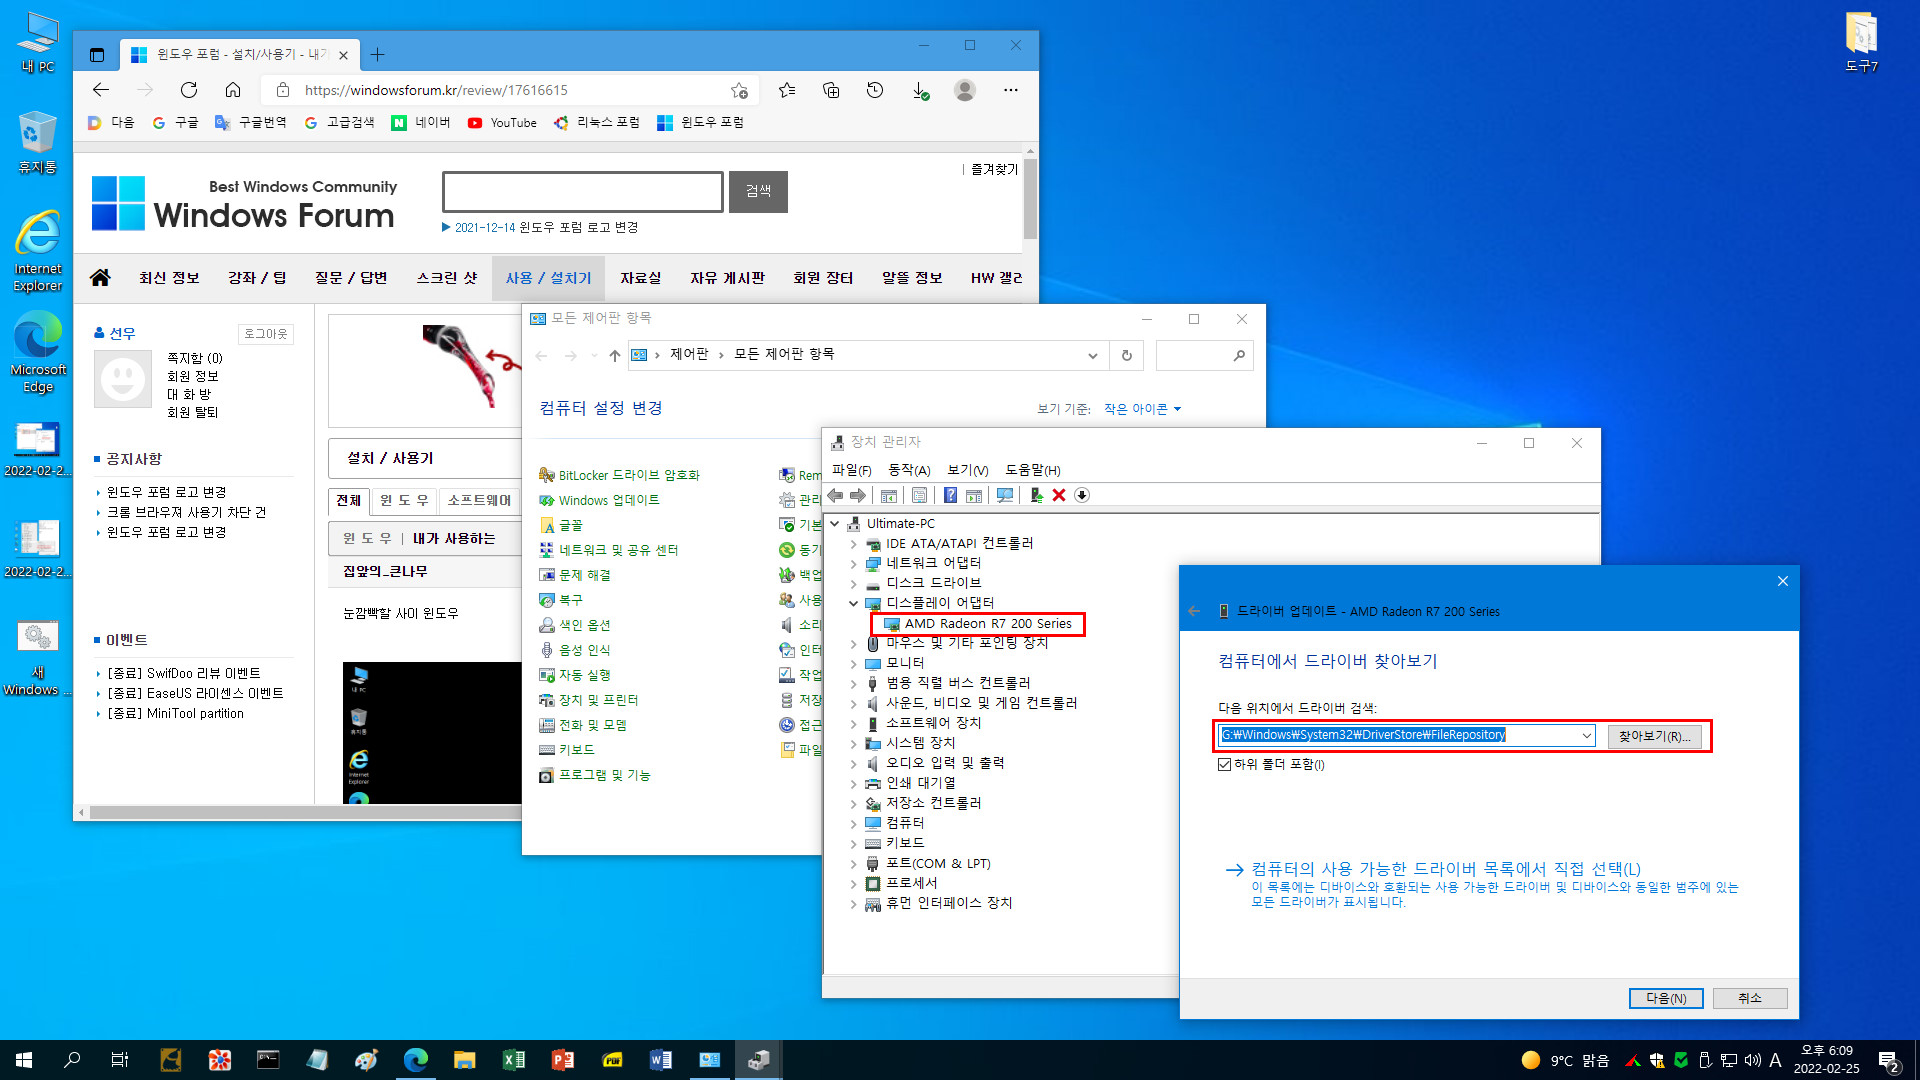
Task: Open Edge history icon
Action: point(875,90)
